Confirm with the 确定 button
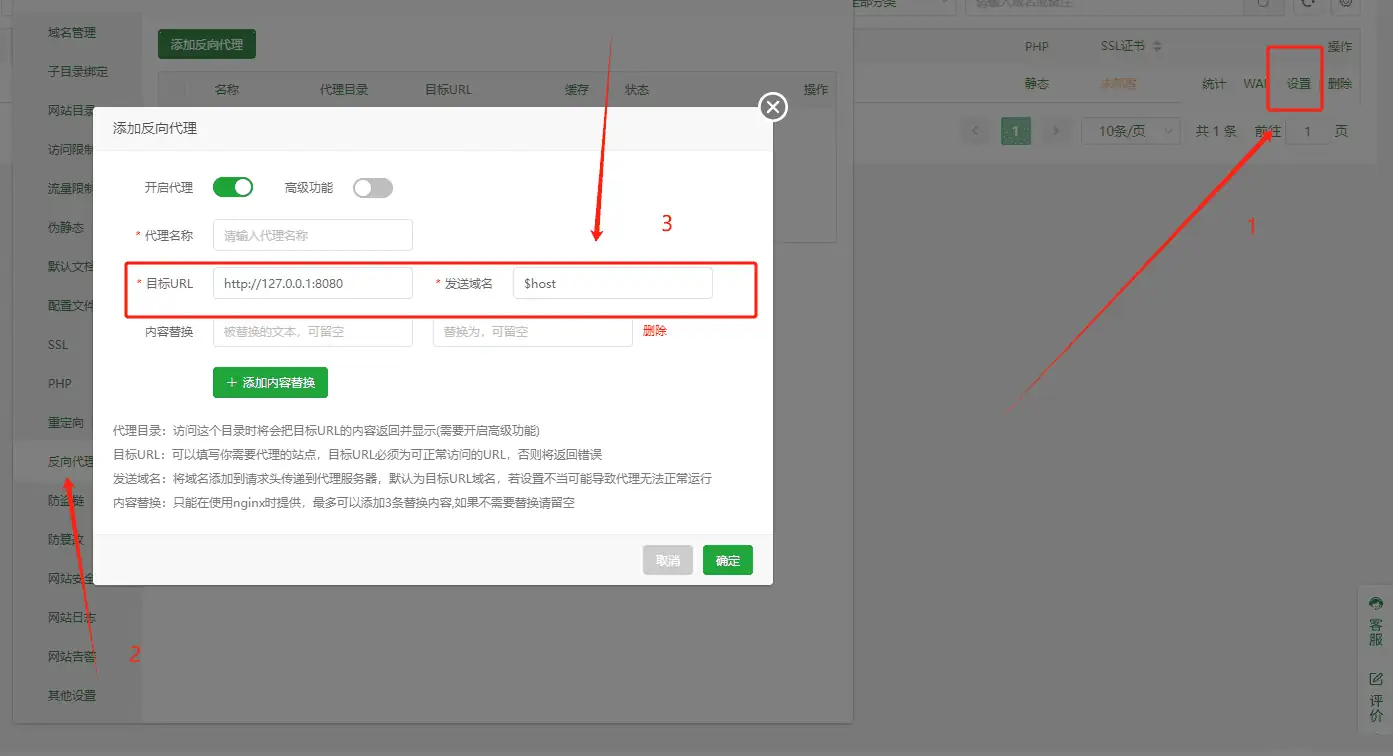This screenshot has height=756, width=1393. click(727, 560)
